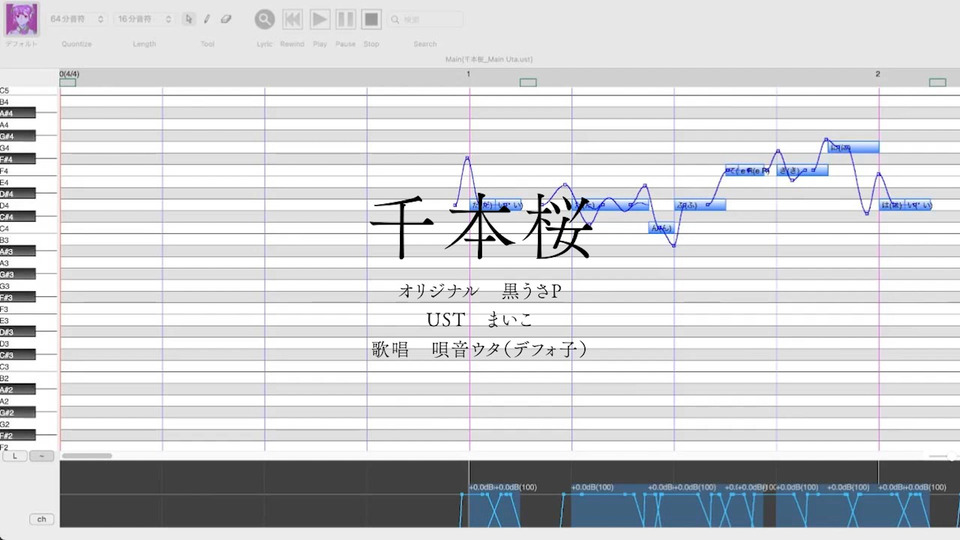
Task: Click the C#3 black piano key
Action: 18,355
